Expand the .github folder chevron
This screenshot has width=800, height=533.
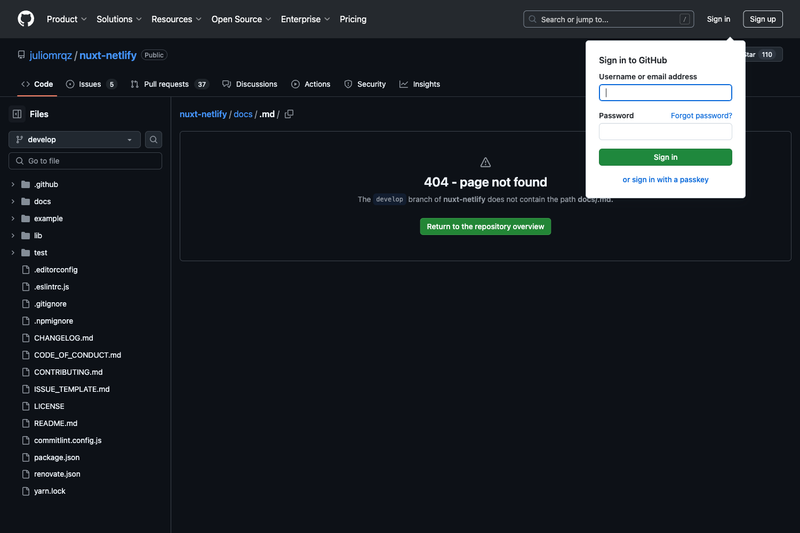(13, 184)
